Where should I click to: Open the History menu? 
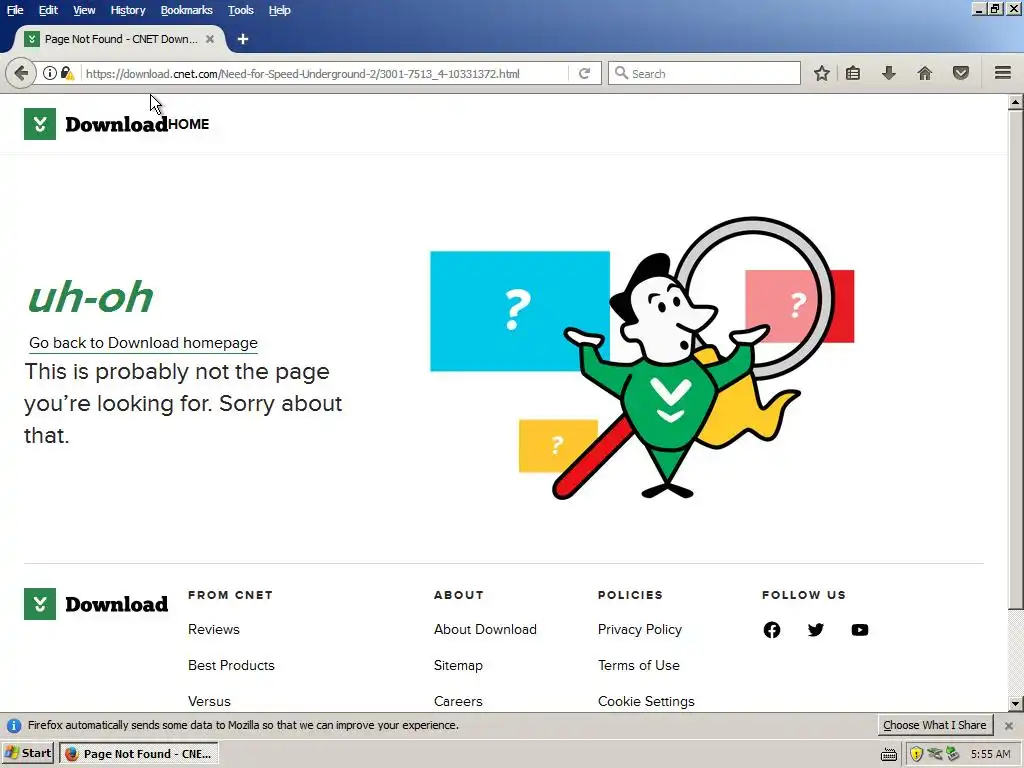pyautogui.click(x=127, y=10)
